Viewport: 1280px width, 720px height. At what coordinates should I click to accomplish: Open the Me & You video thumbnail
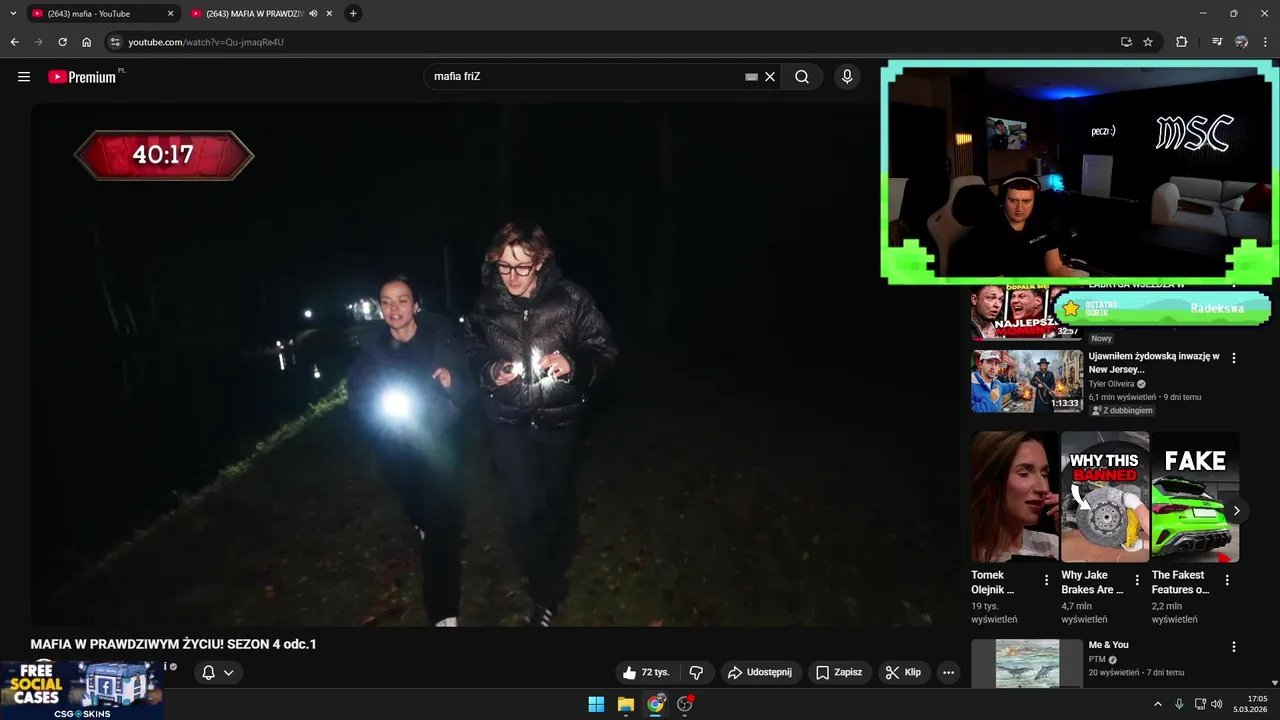pyautogui.click(x=1027, y=664)
